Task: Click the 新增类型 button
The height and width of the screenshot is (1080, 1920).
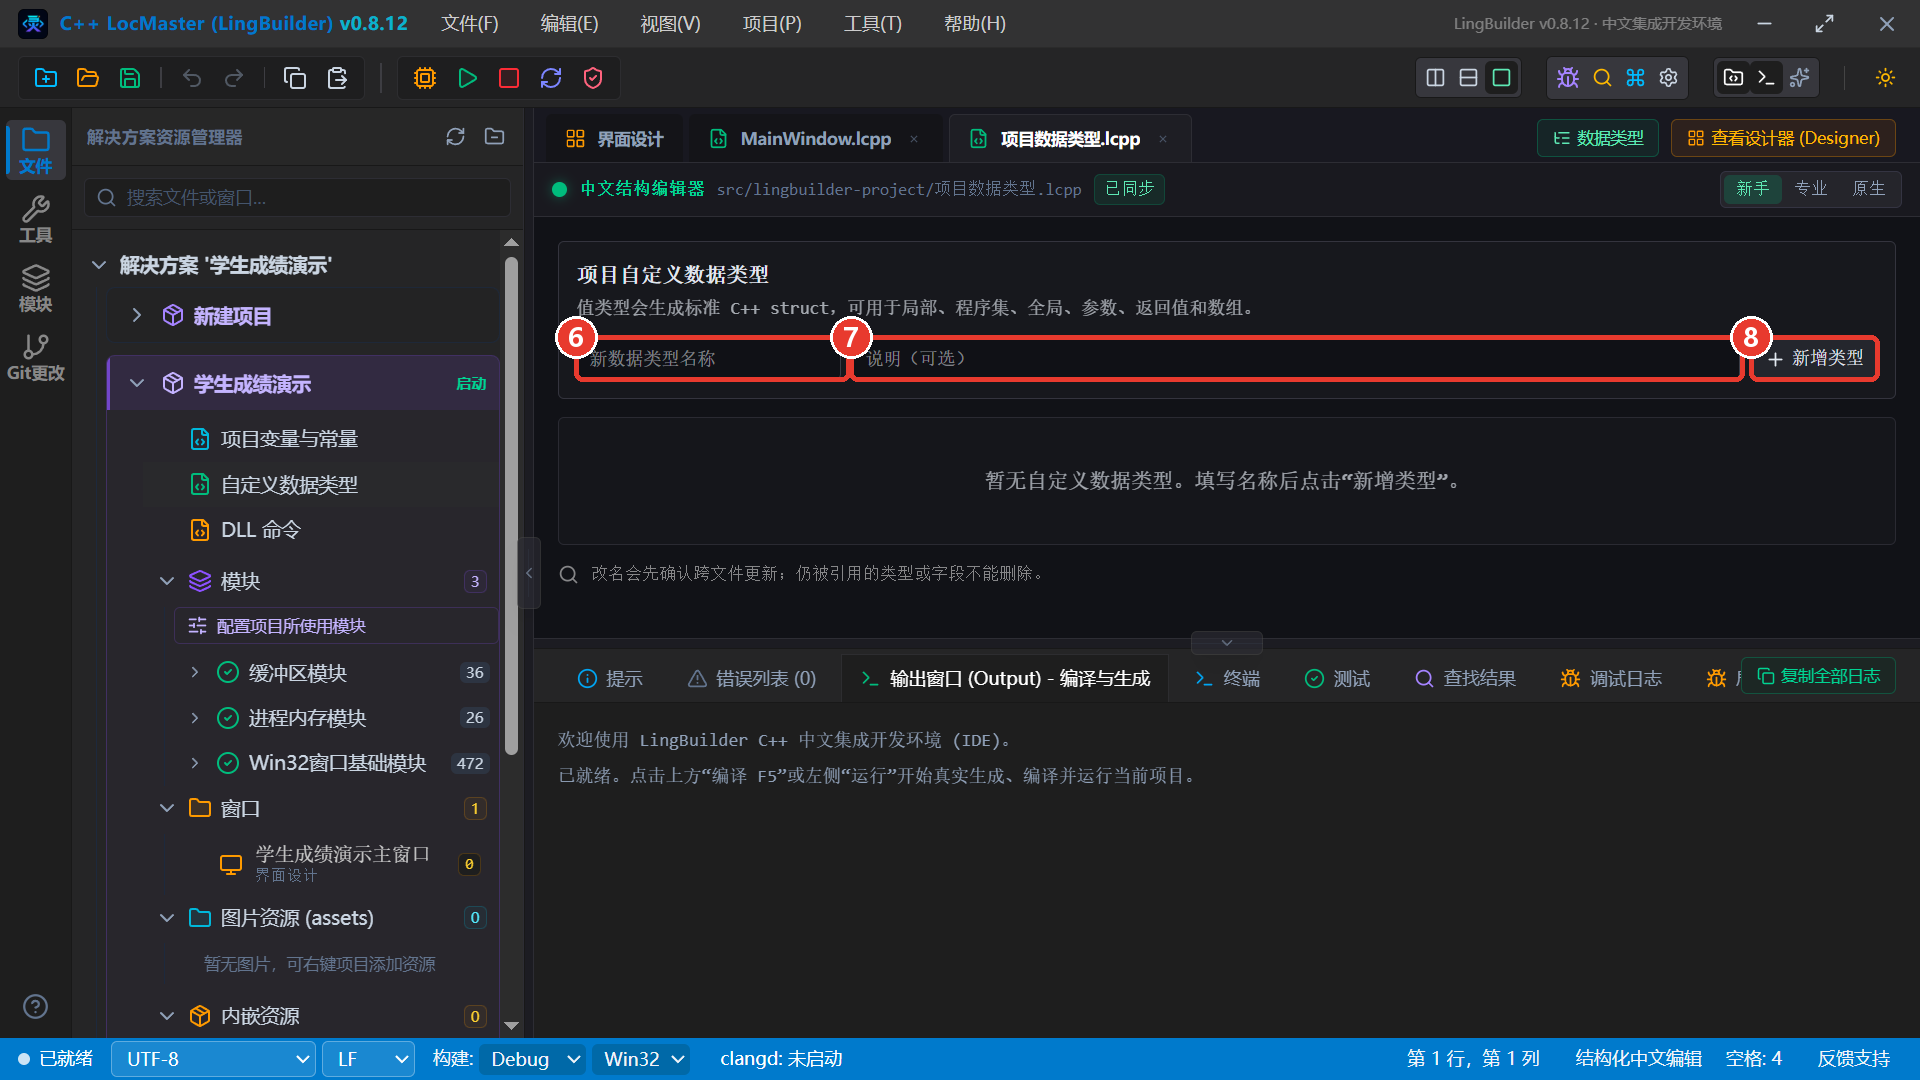Action: tap(1815, 359)
